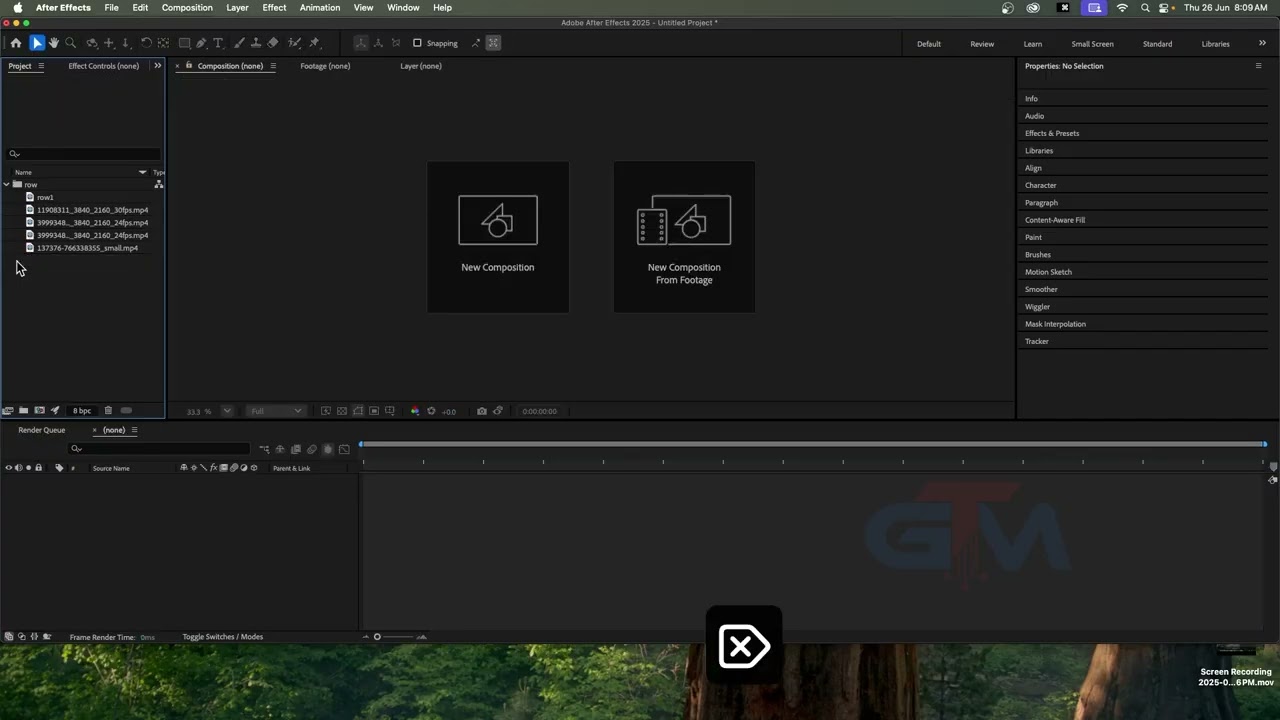Open the Layer menu
The width and height of the screenshot is (1280, 720).
(237, 7)
